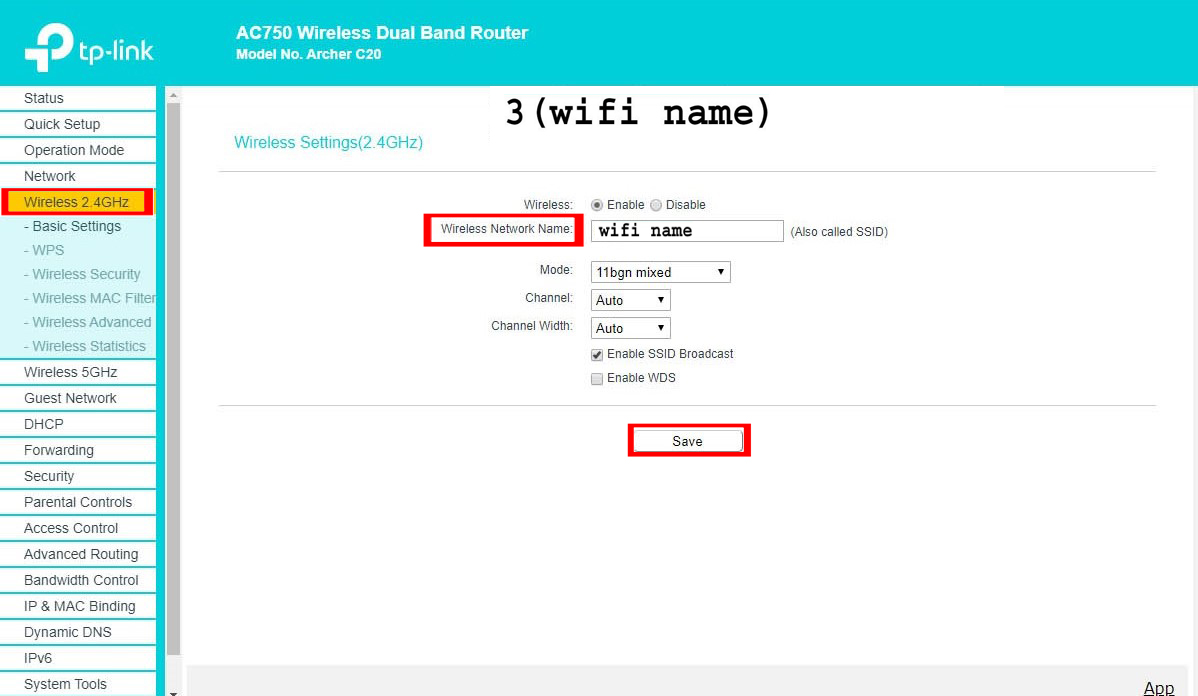Click the sidebar scroll down arrow

173,690
